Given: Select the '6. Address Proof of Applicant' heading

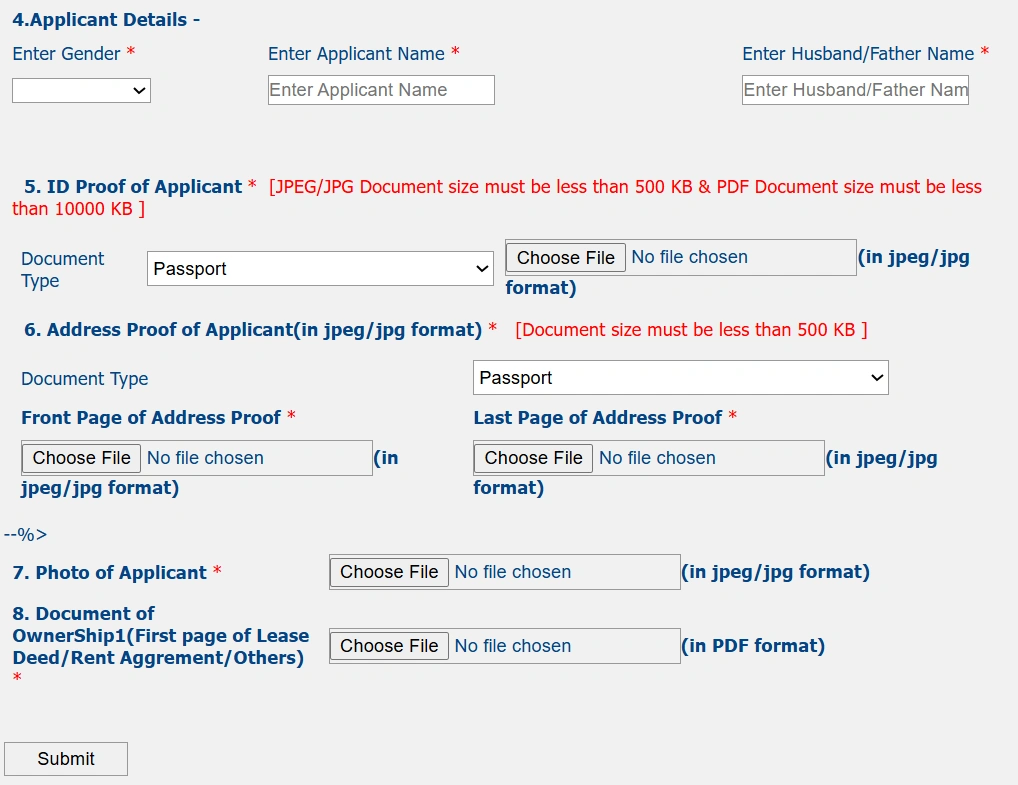Looking at the screenshot, I should [253, 330].
